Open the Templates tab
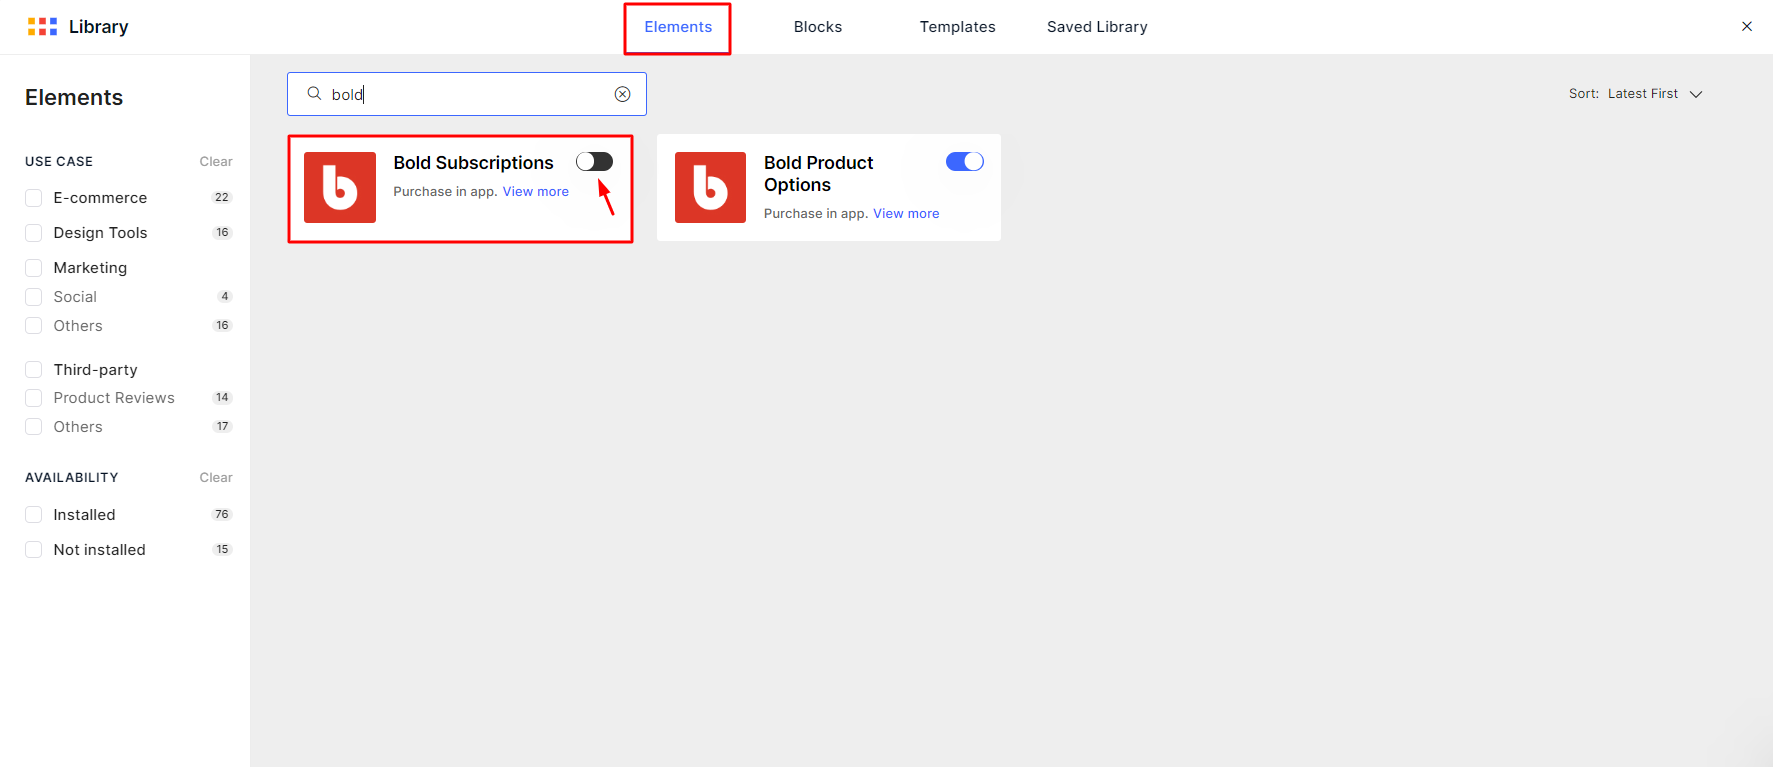1773x767 pixels. (x=957, y=27)
